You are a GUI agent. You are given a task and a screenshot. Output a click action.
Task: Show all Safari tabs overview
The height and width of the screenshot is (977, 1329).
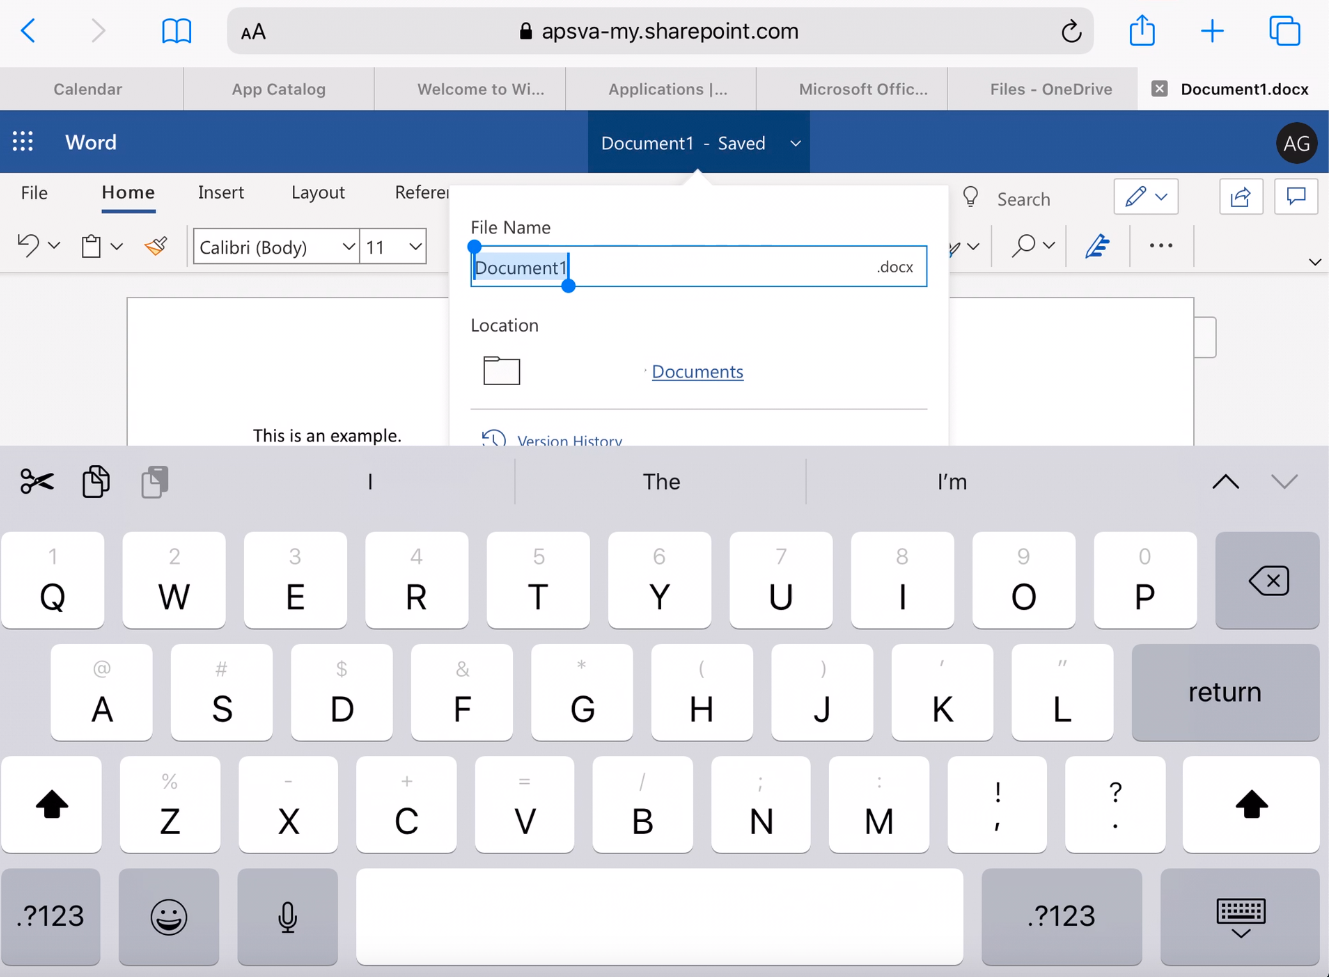[x=1284, y=31]
